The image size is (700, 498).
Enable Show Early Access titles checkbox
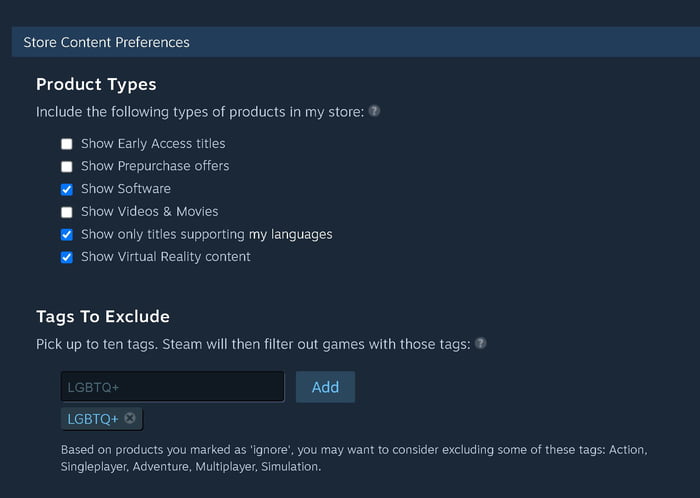click(x=67, y=144)
